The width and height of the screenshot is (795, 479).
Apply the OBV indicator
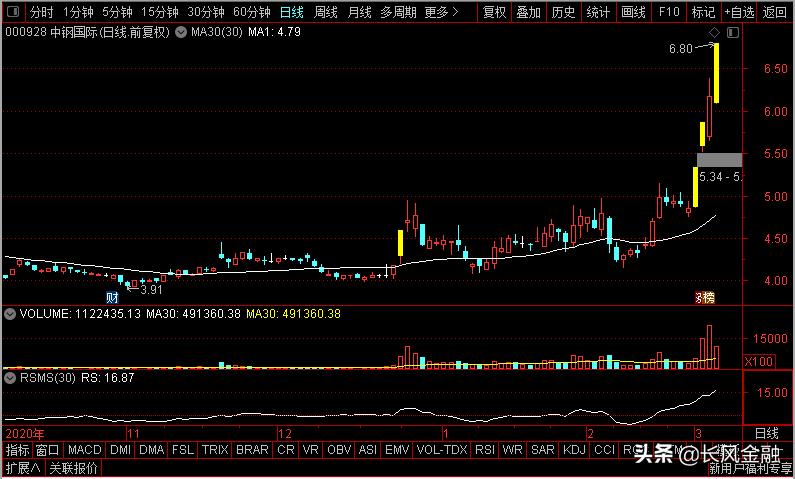[x=339, y=450]
